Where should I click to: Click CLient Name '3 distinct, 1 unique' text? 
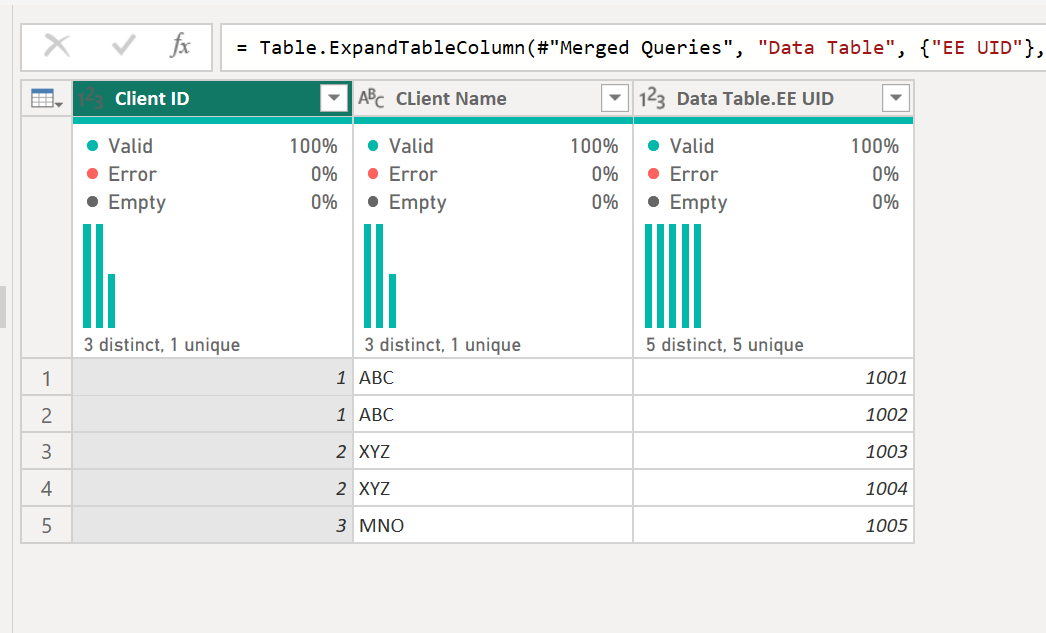tap(442, 345)
